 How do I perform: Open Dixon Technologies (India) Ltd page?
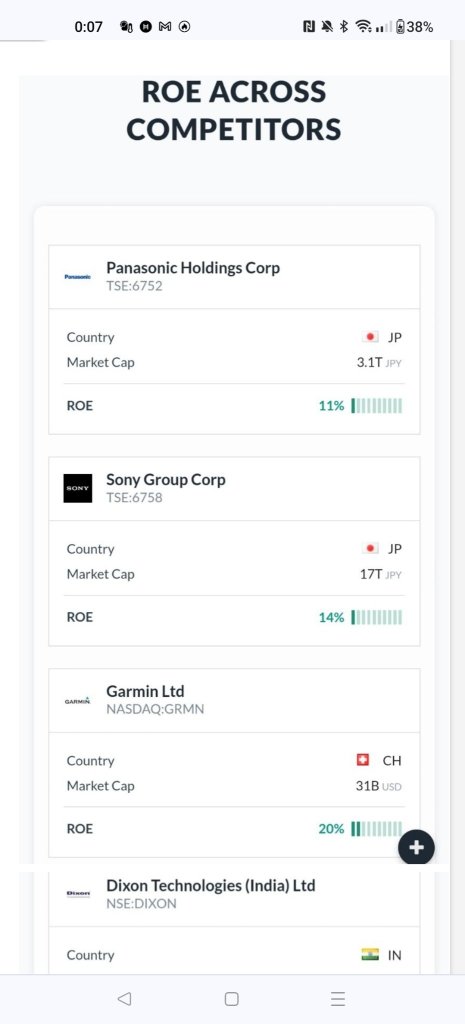coord(211,886)
